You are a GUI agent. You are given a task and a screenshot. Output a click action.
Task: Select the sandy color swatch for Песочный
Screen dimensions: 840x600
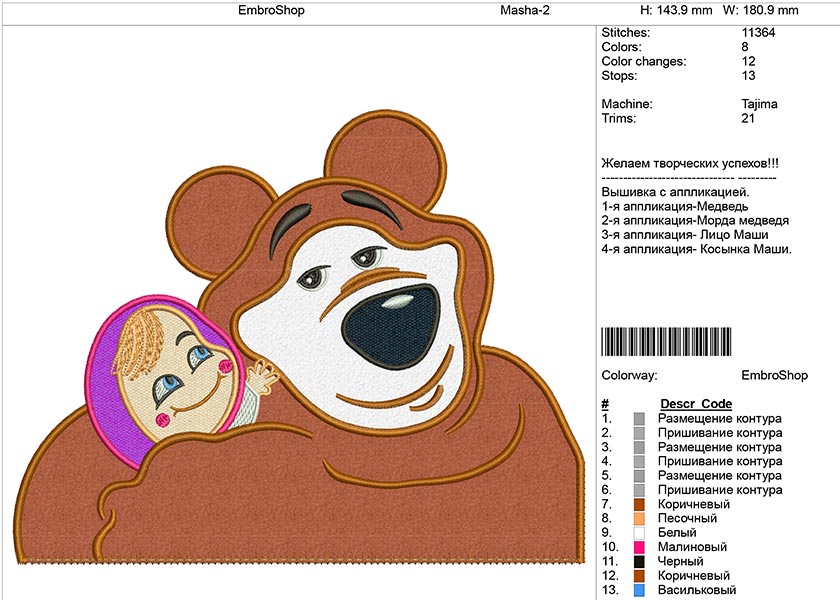tap(639, 519)
